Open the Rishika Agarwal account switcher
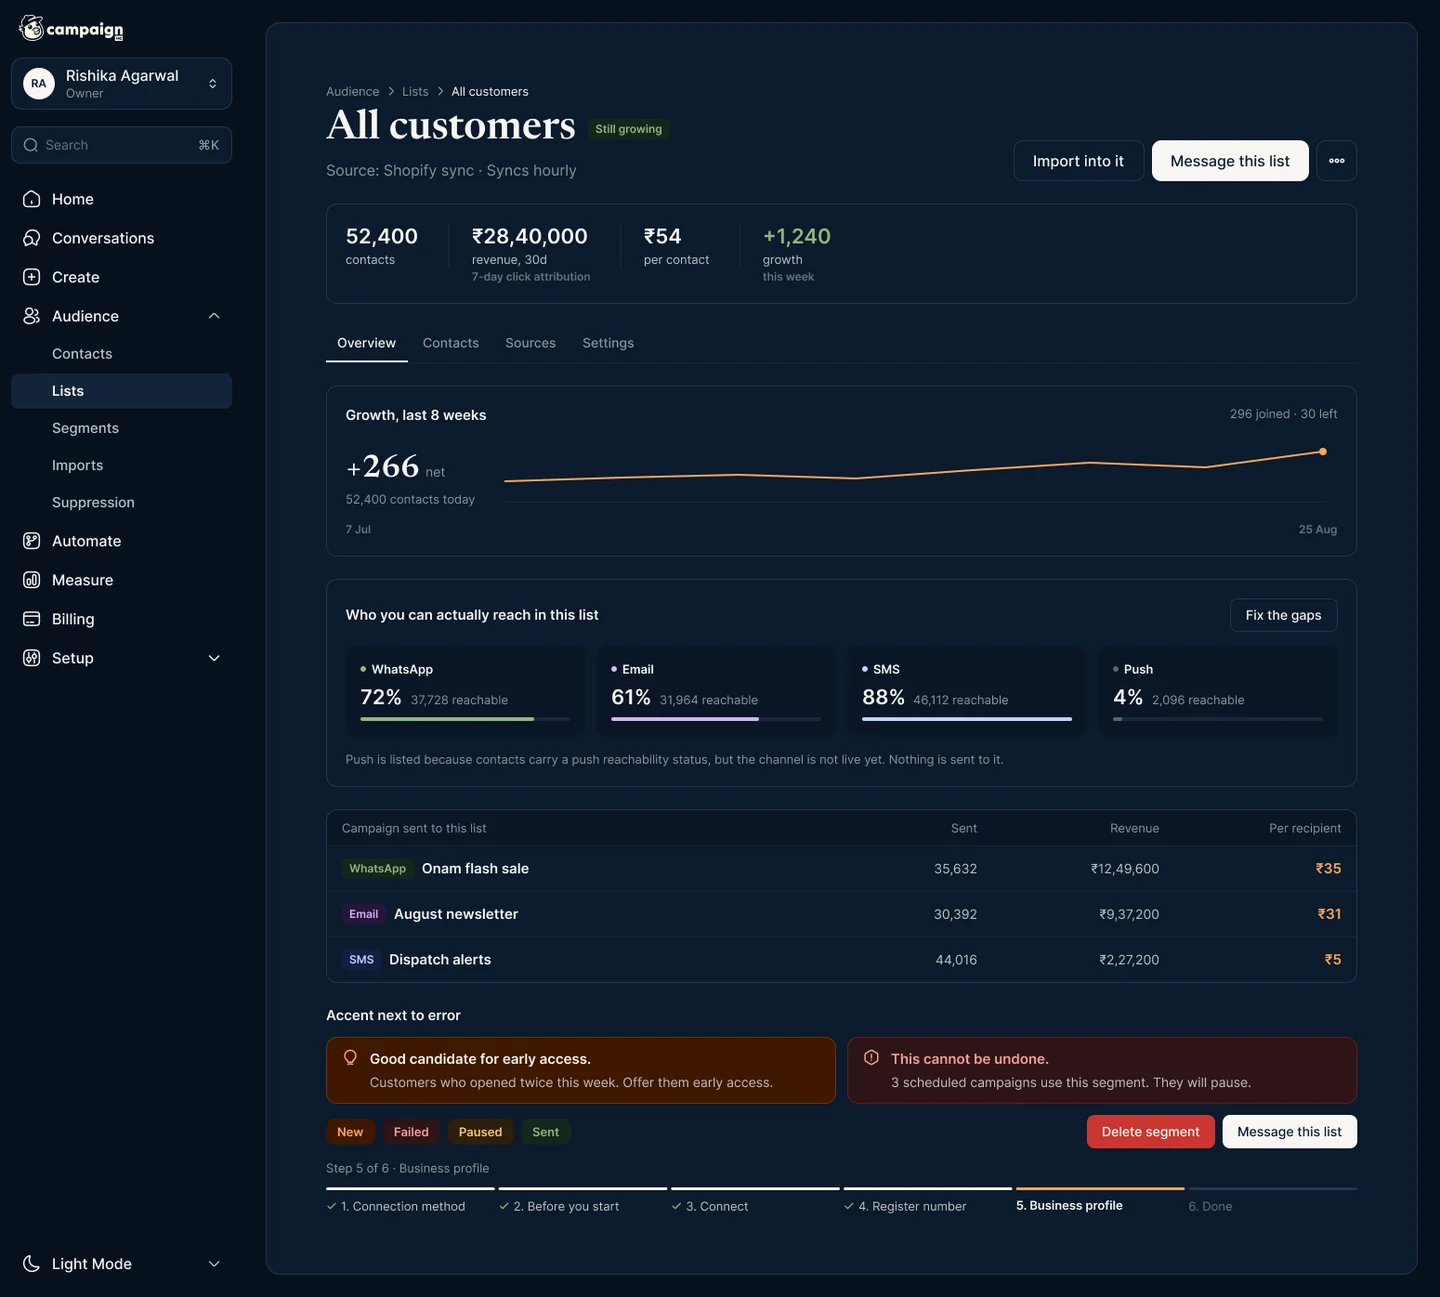1440x1297 pixels. [122, 84]
